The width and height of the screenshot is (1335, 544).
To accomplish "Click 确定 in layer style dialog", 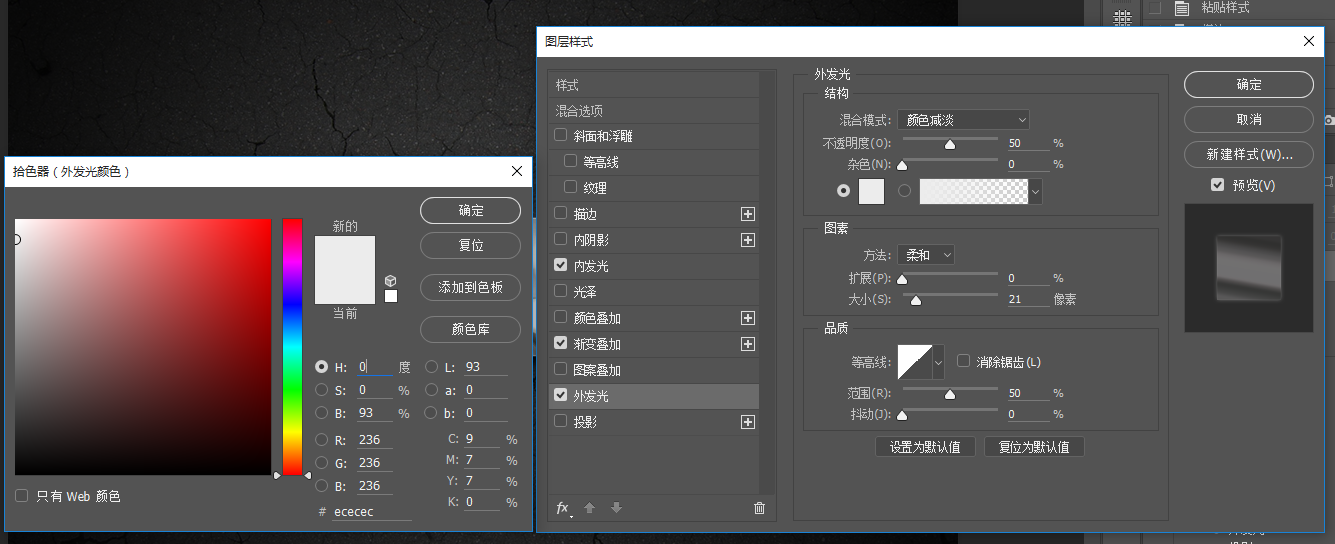I will [1249, 85].
